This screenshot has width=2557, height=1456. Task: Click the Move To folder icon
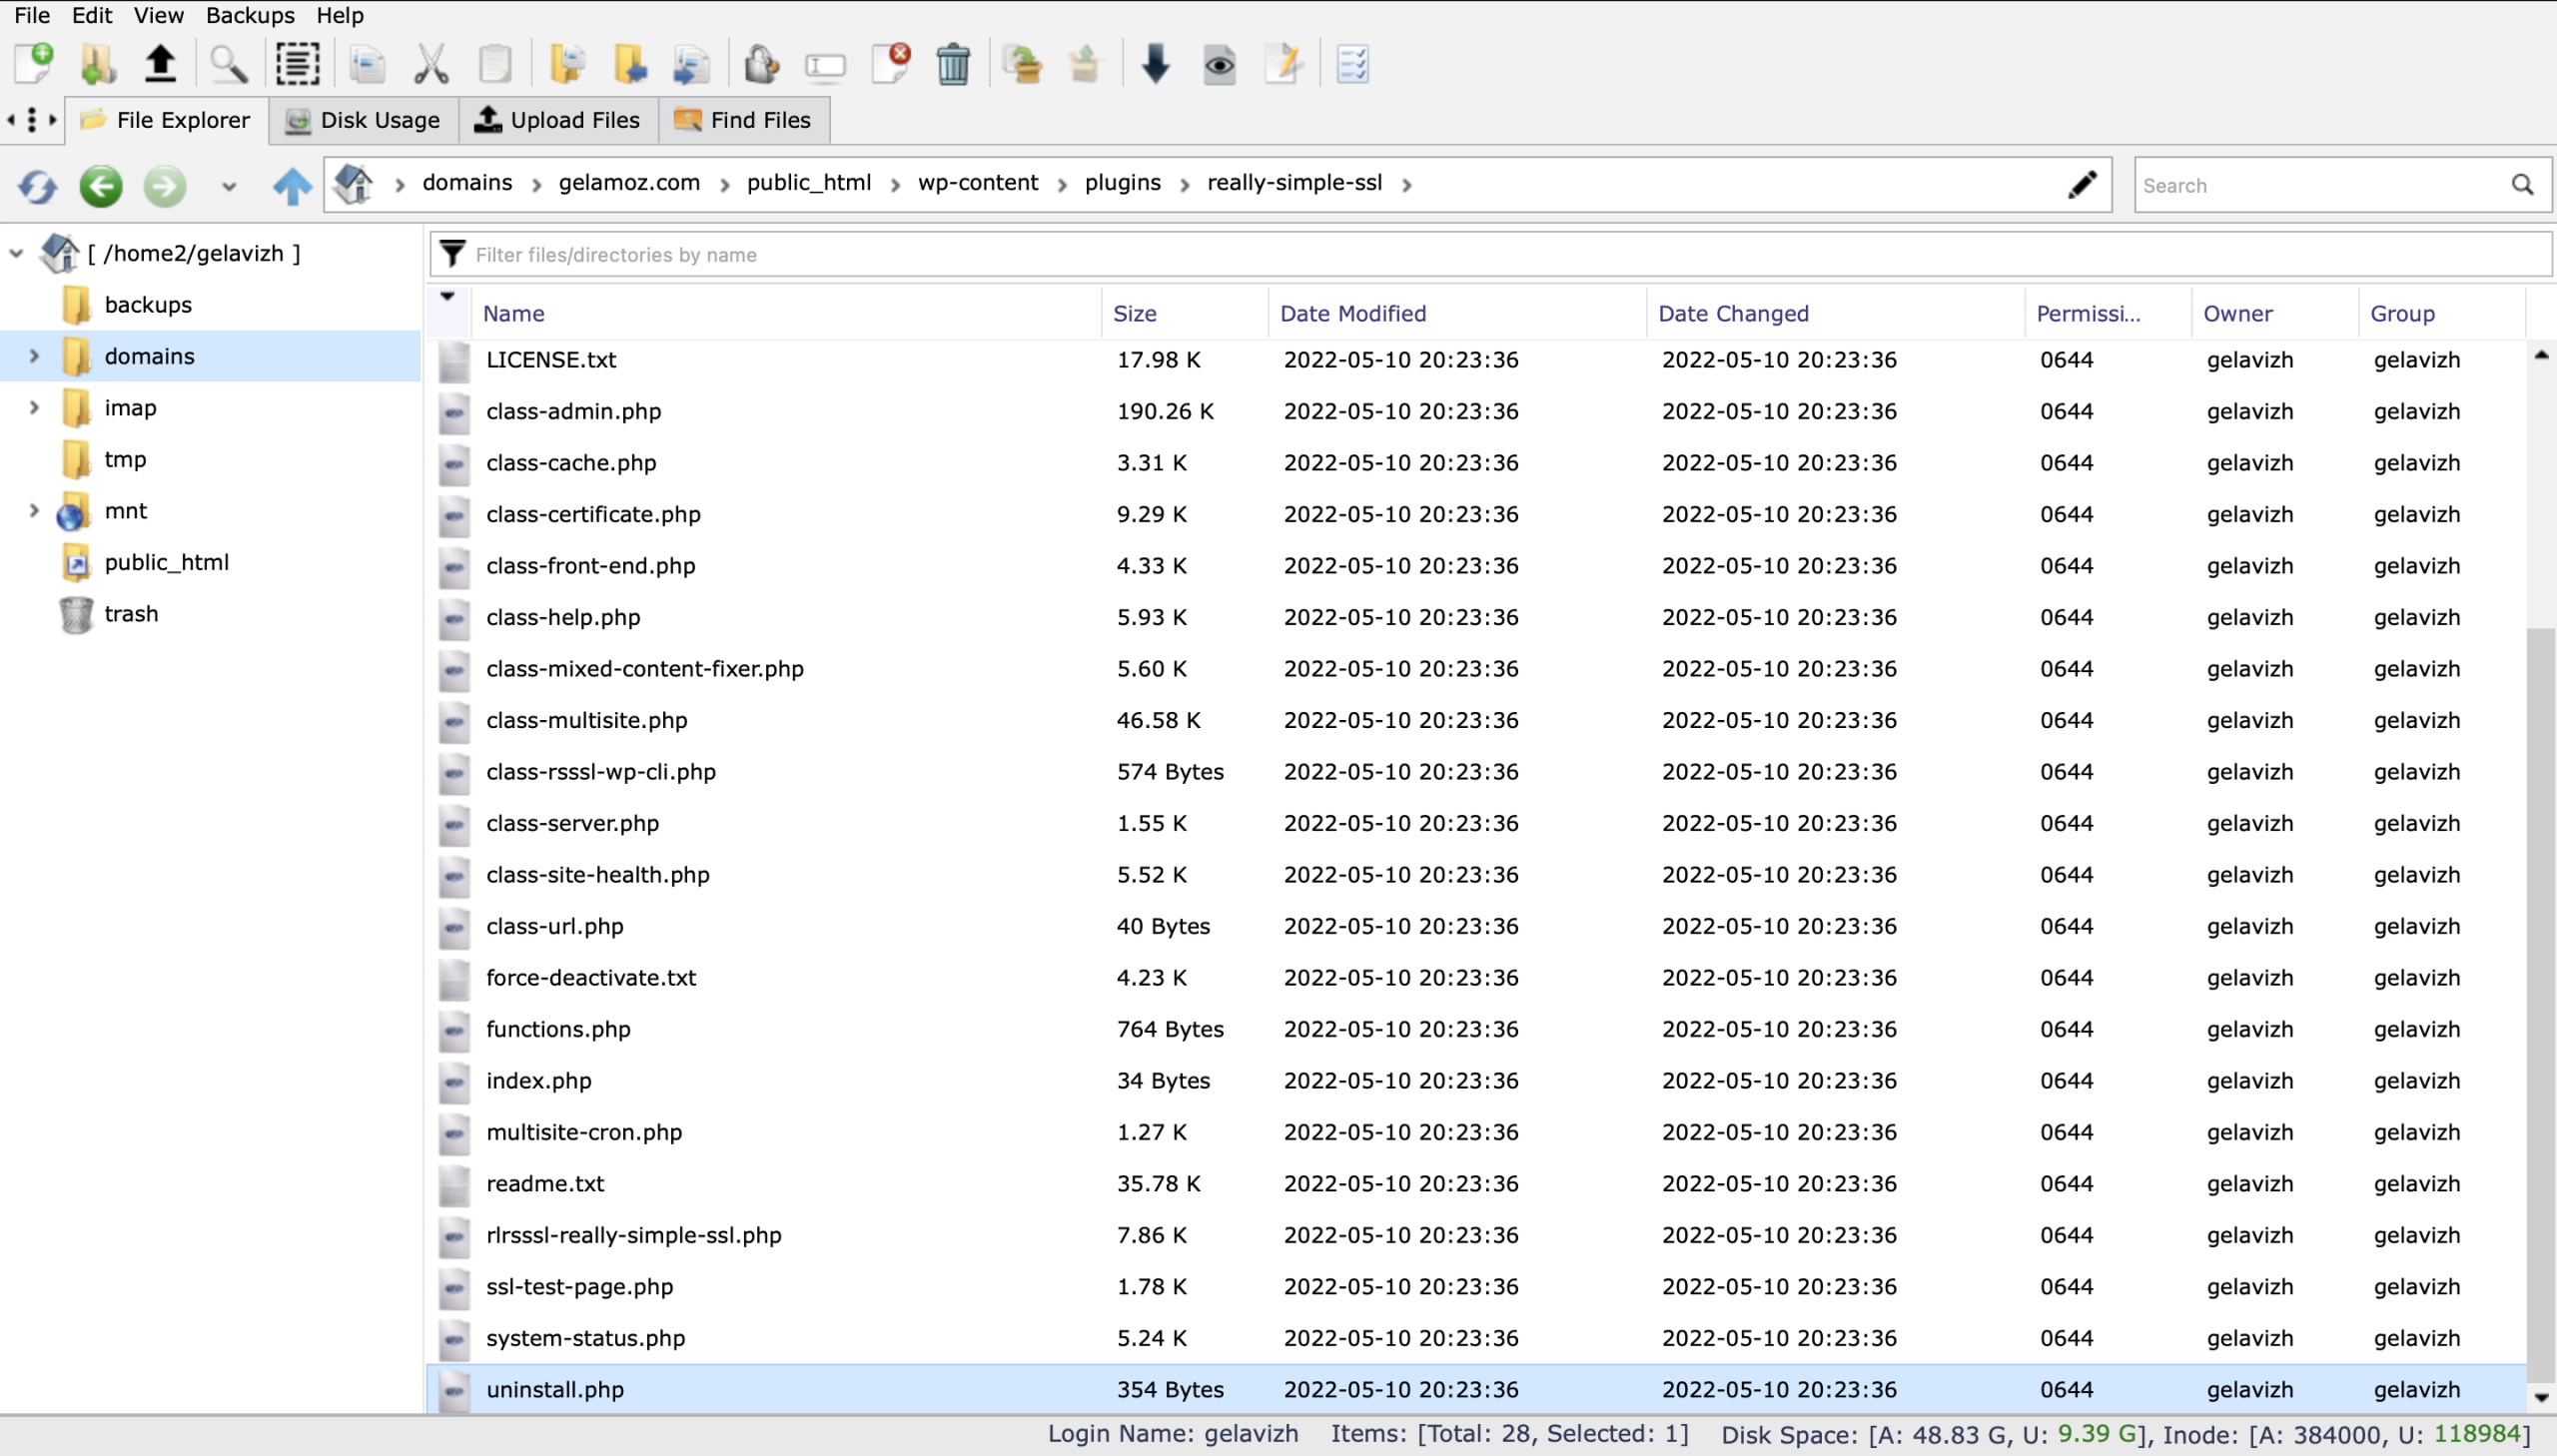629,64
